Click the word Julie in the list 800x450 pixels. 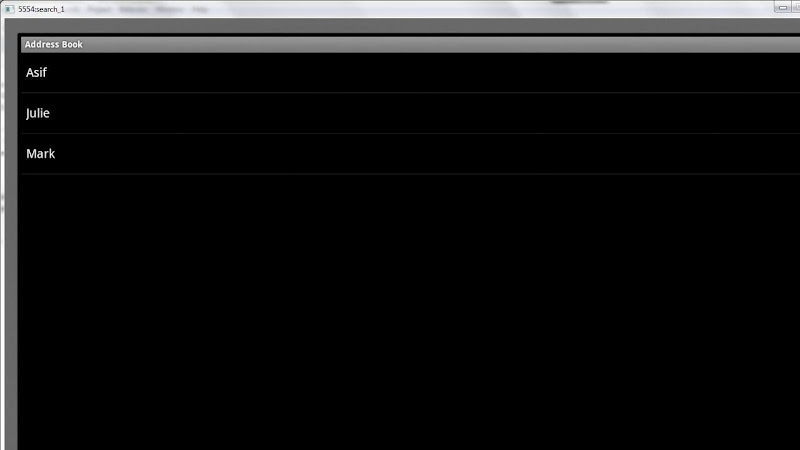[38, 113]
